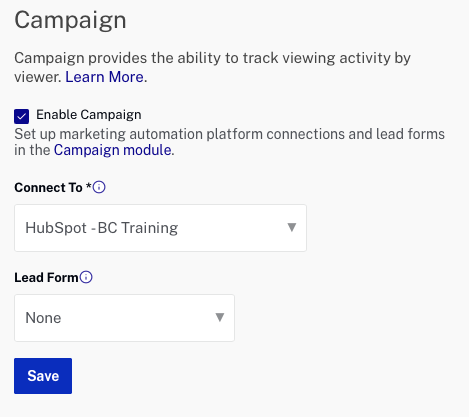Click the white Save button text
The image size is (469, 417).
click(43, 376)
